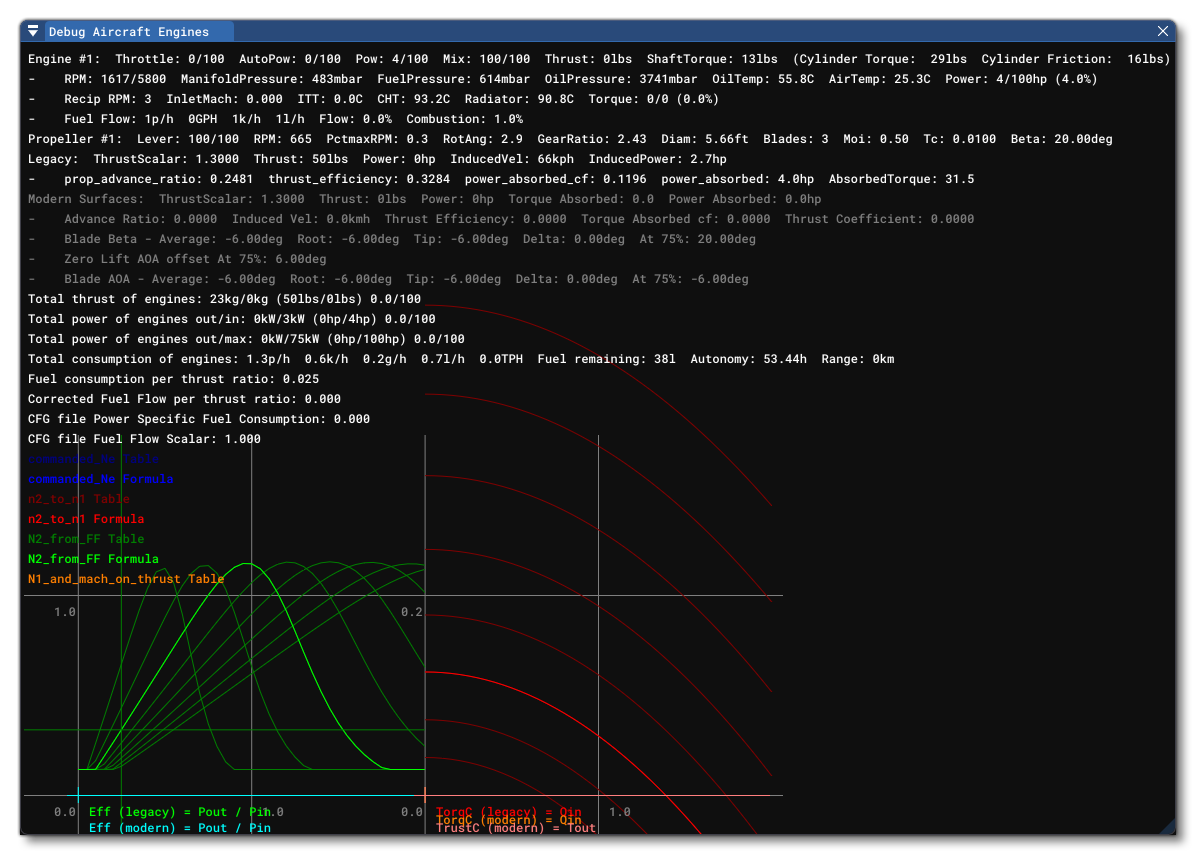1196x855 pixels.
Task: Show the commanded_Ne Table curve
Action: [92, 459]
